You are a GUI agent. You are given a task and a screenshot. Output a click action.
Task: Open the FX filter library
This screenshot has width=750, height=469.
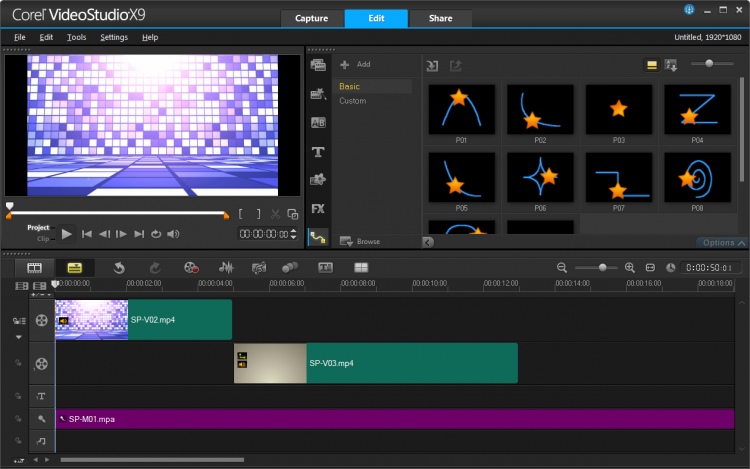[318, 209]
